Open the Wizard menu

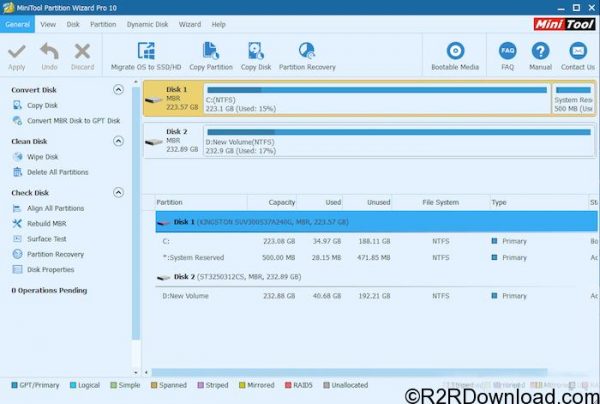[190, 24]
